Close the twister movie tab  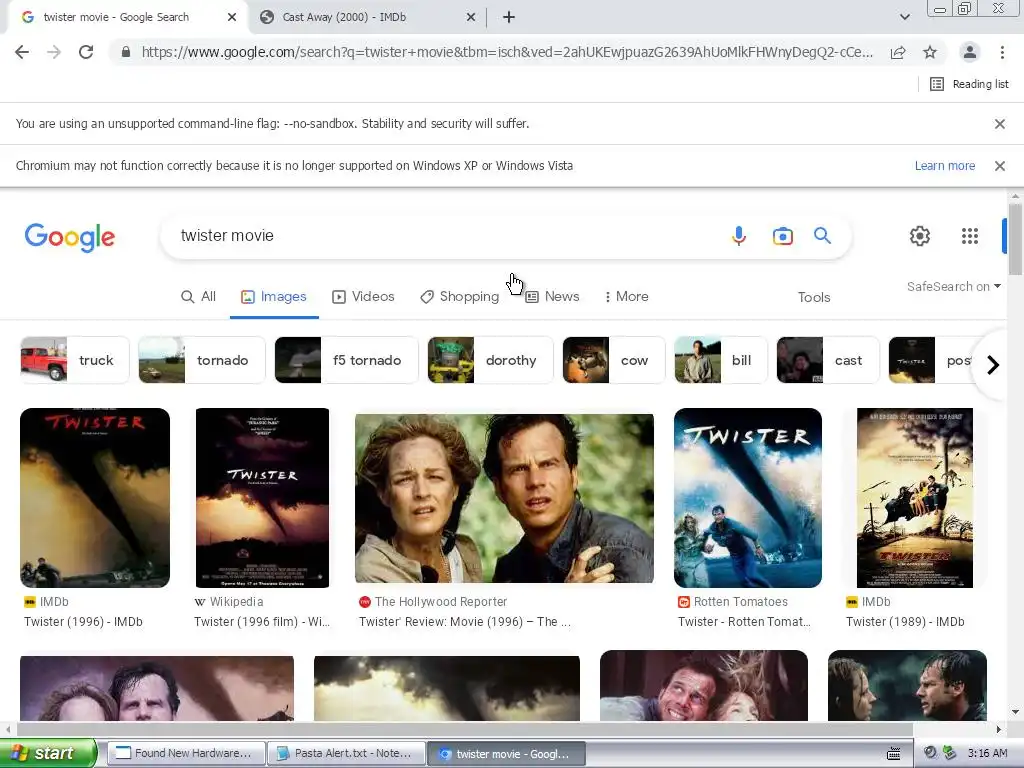tap(232, 17)
